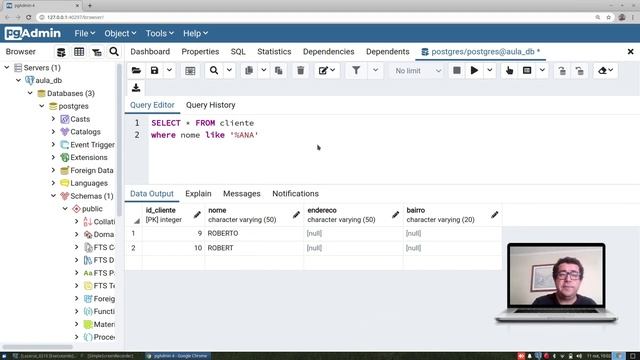The height and width of the screenshot is (360, 640).
Task: Click View Data grid icon in Browser
Action: point(79,52)
